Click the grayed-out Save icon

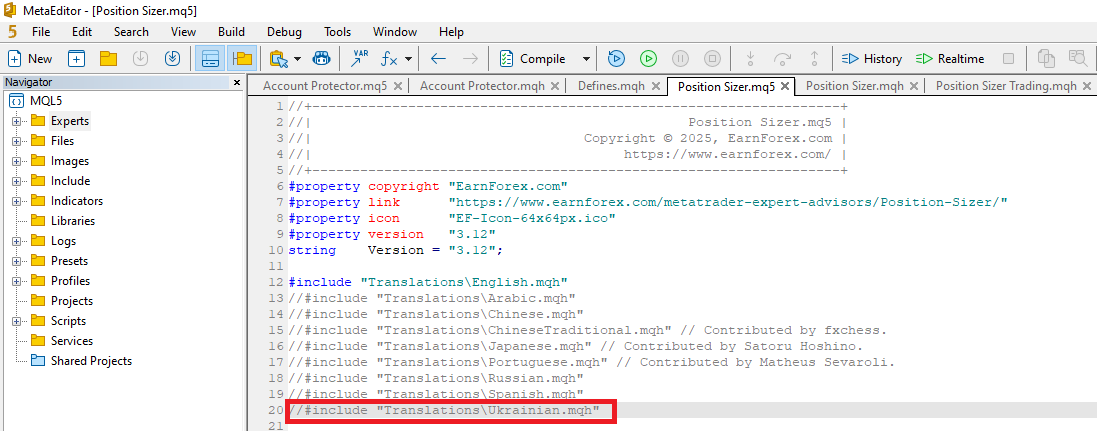pyautogui.click(x=140, y=59)
